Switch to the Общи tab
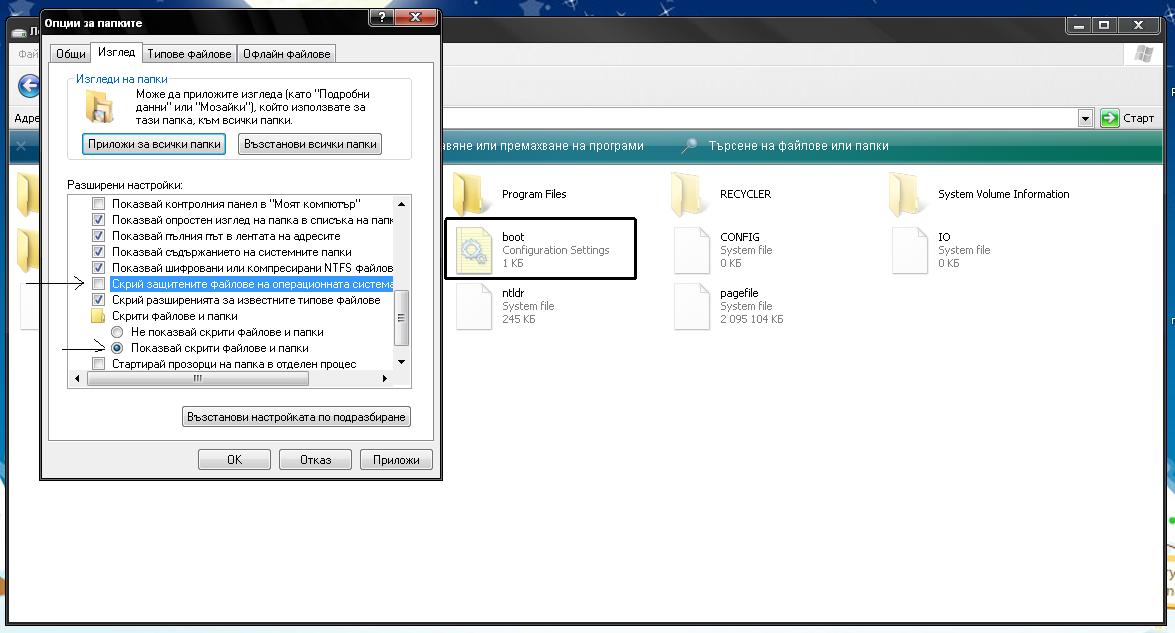The height and width of the screenshot is (633, 1175). point(70,54)
